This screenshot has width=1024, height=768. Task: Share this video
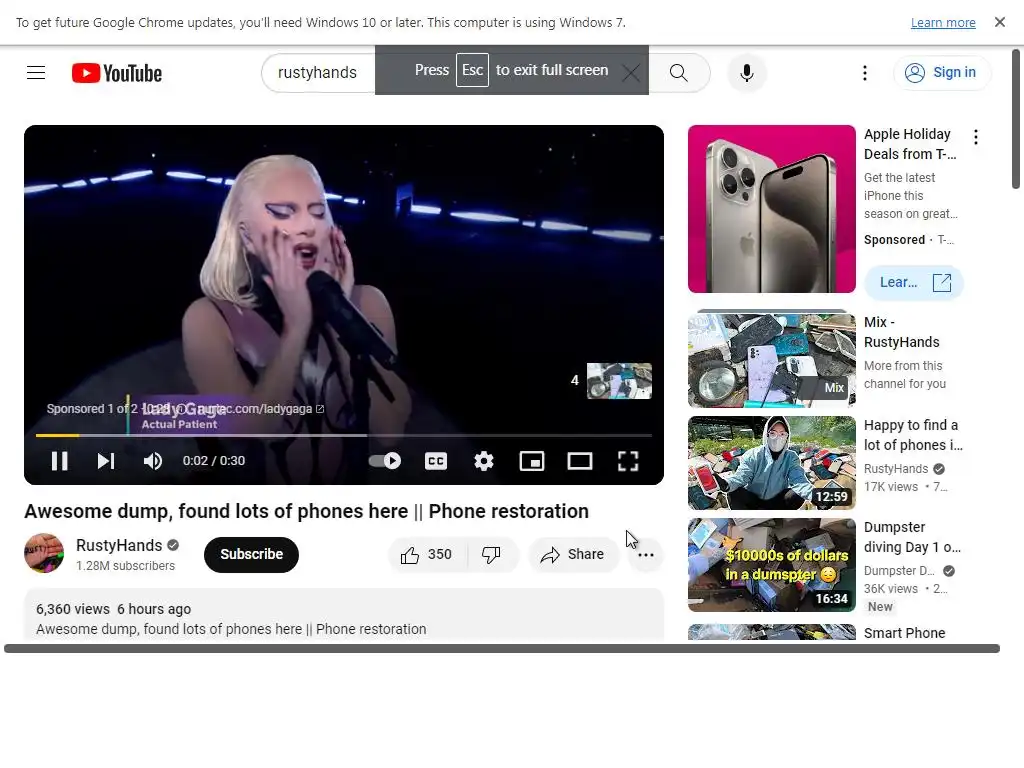573,554
